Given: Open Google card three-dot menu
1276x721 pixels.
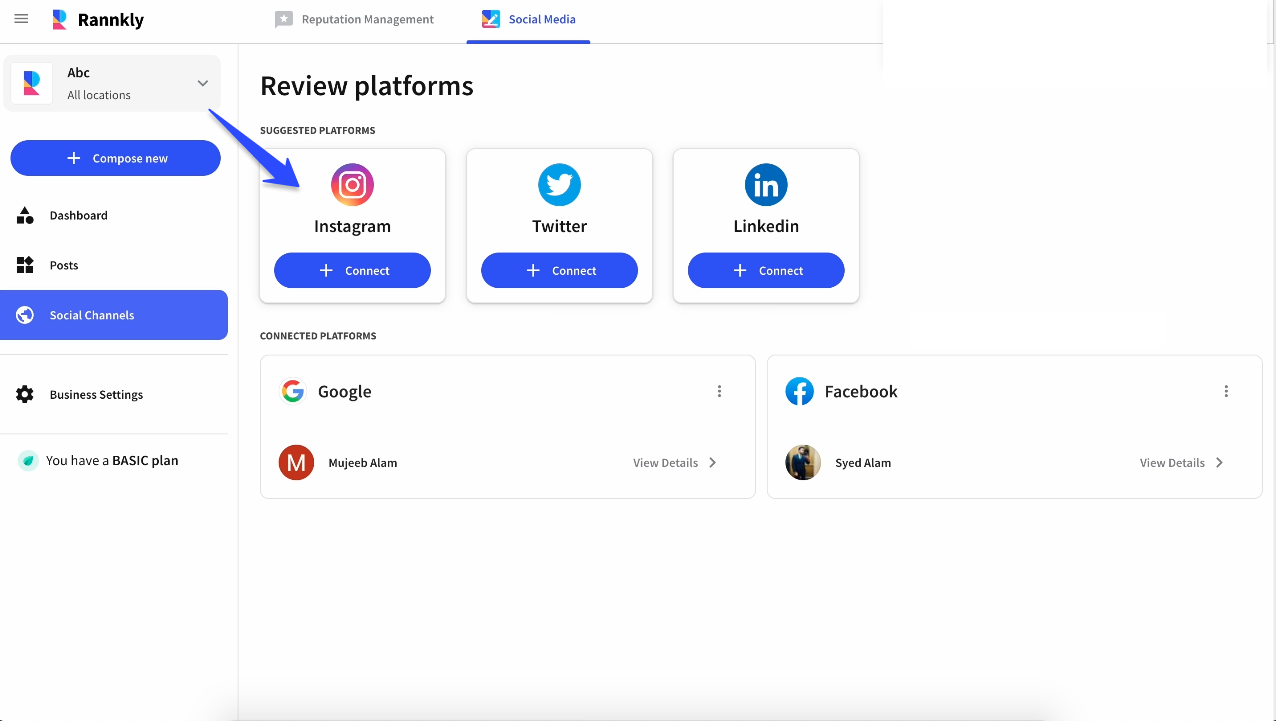Looking at the screenshot, I should tap(719, 391).
